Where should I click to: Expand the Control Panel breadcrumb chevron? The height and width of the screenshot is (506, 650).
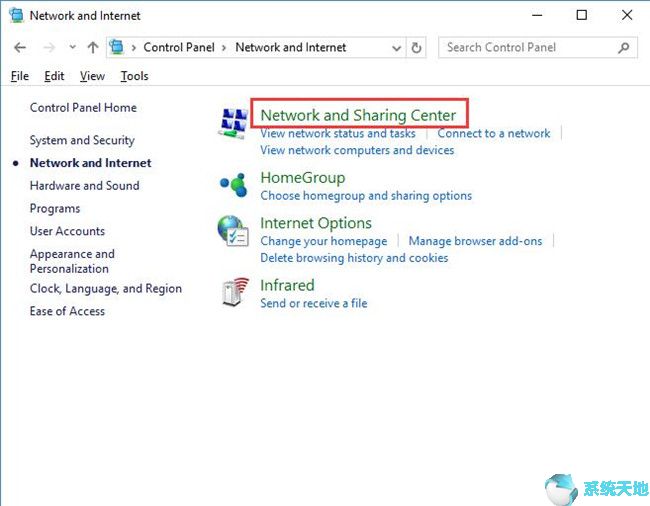click(134, 47)
